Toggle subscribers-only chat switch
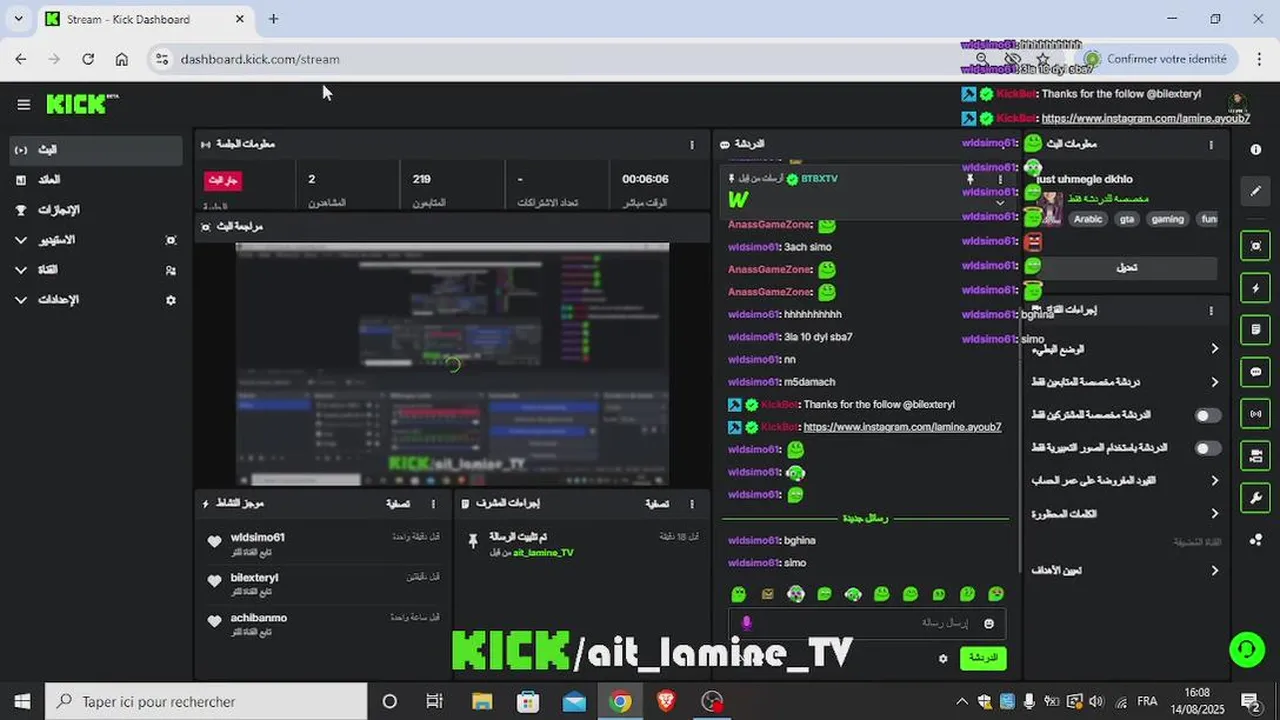1280x720 pixels. pos(1208,415)
